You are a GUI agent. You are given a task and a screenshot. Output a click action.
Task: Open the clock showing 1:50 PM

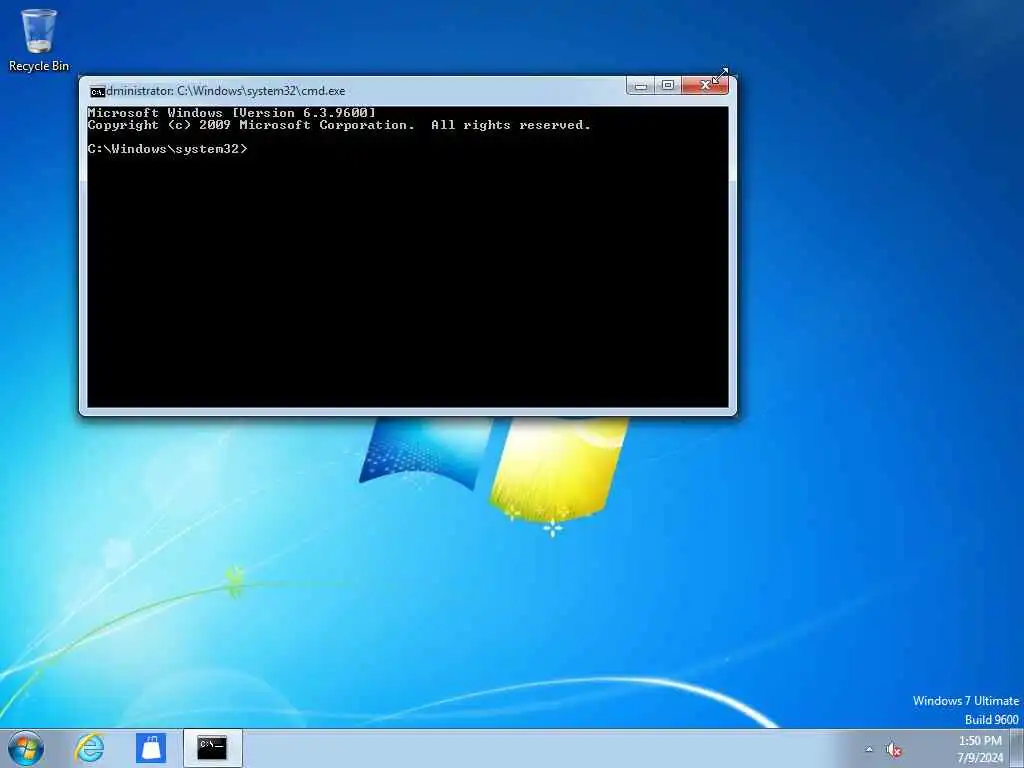pos(980,749)
